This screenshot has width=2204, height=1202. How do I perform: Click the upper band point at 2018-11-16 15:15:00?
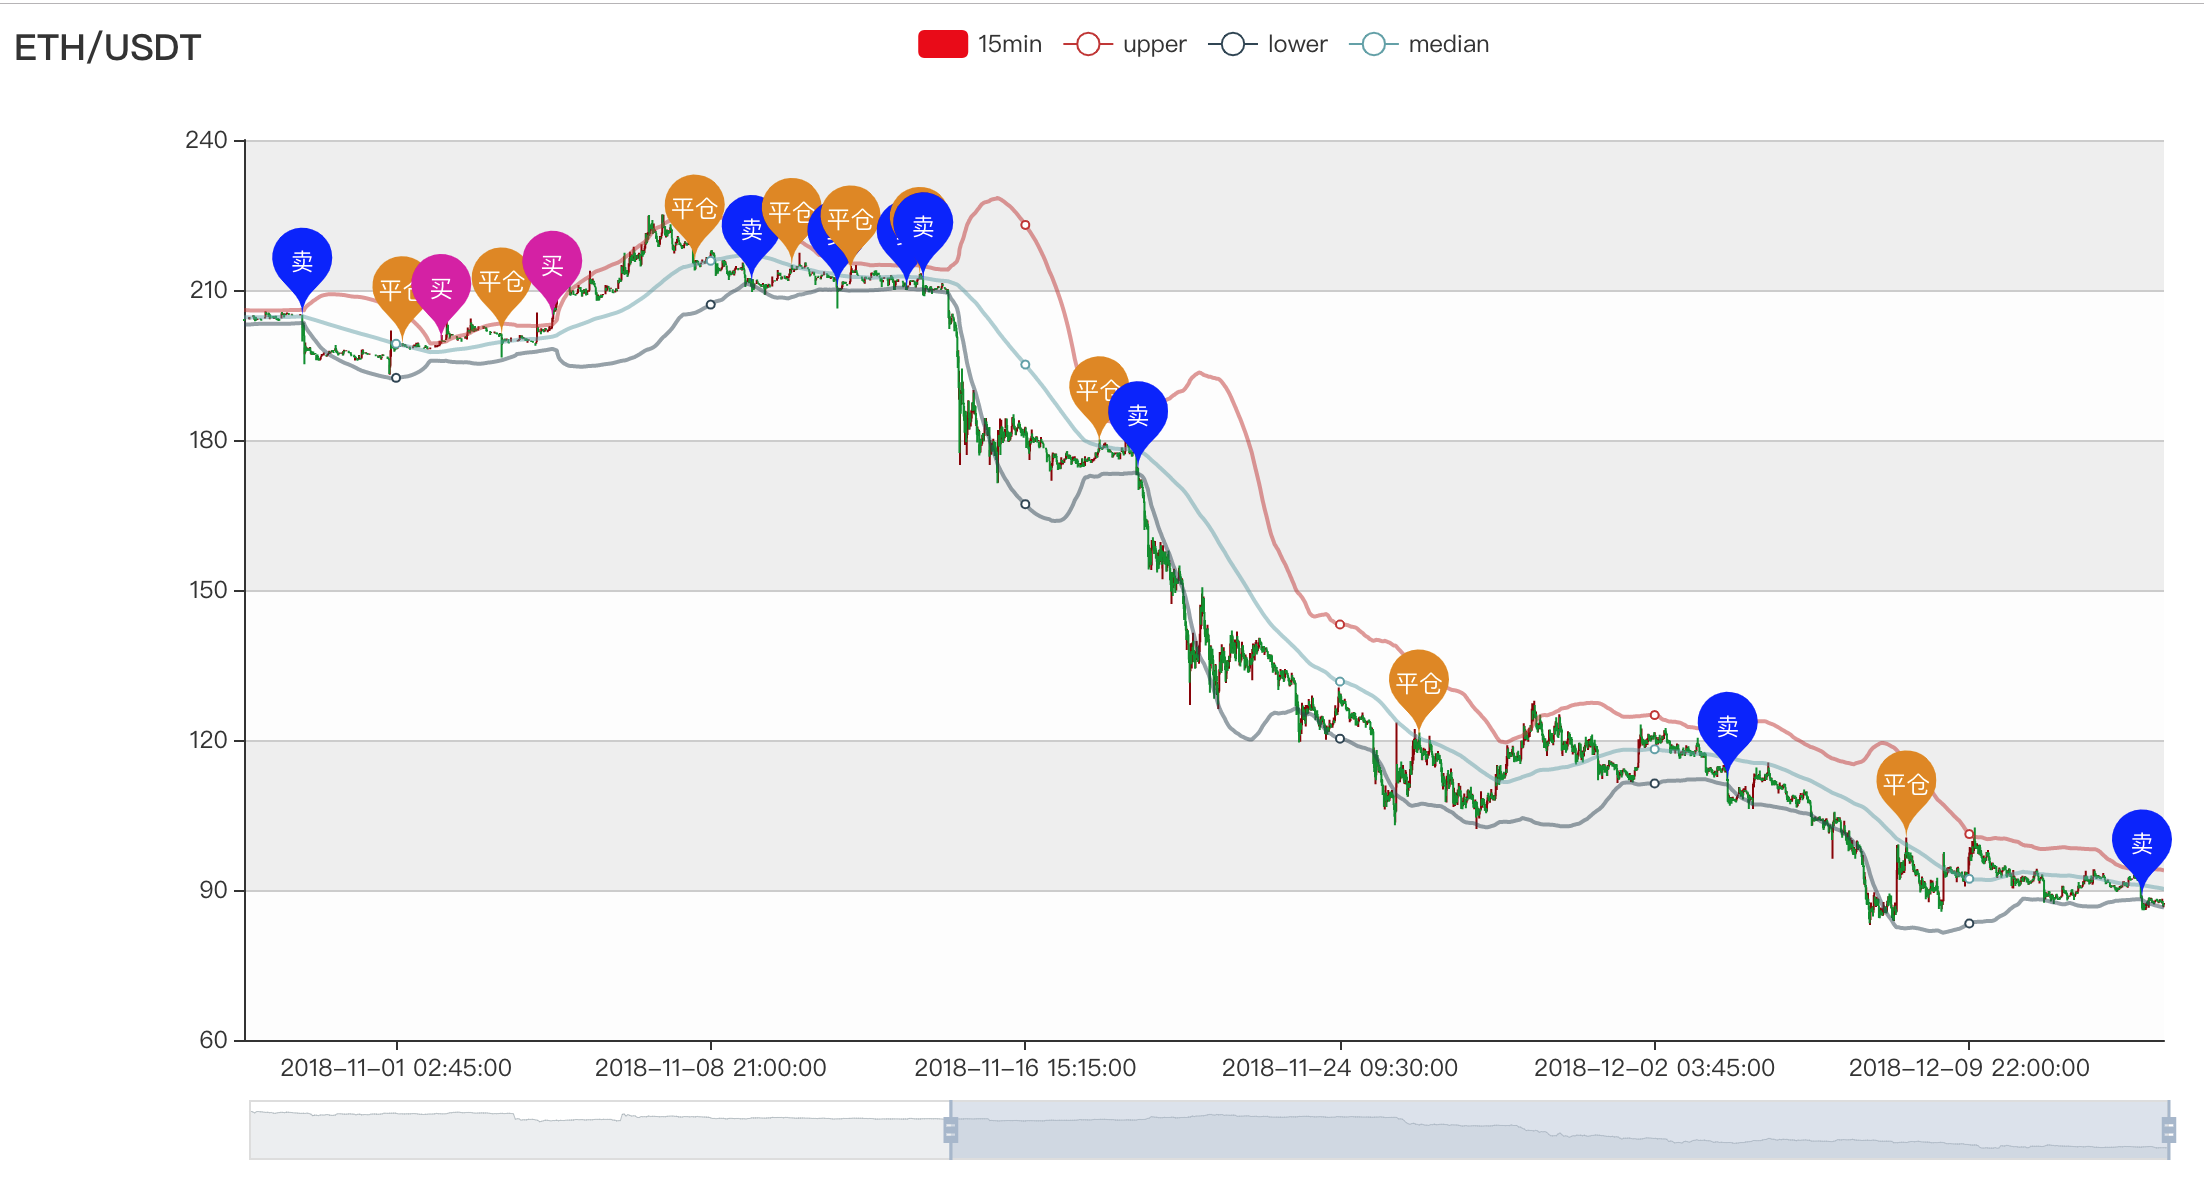click(1025, 225)
